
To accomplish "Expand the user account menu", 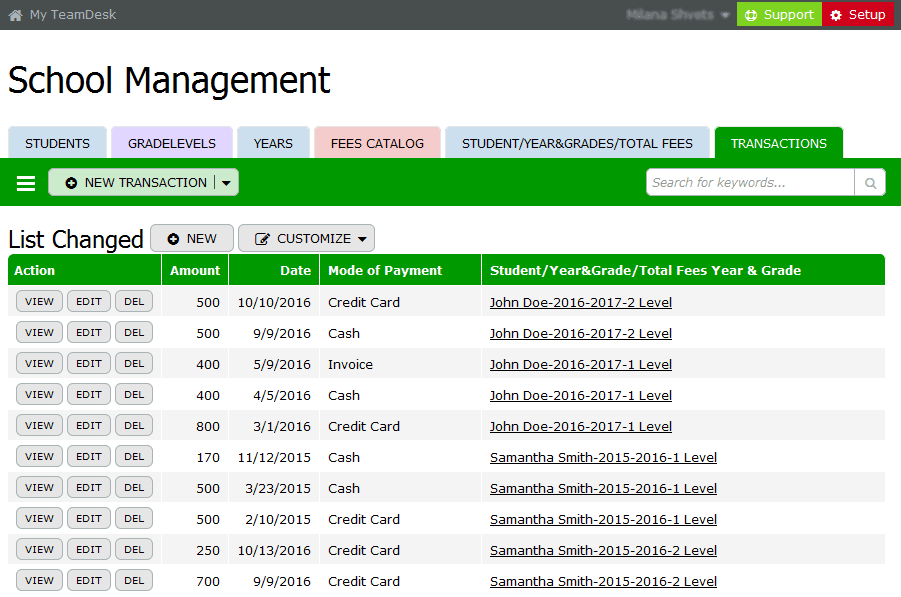I will [679, 15].
